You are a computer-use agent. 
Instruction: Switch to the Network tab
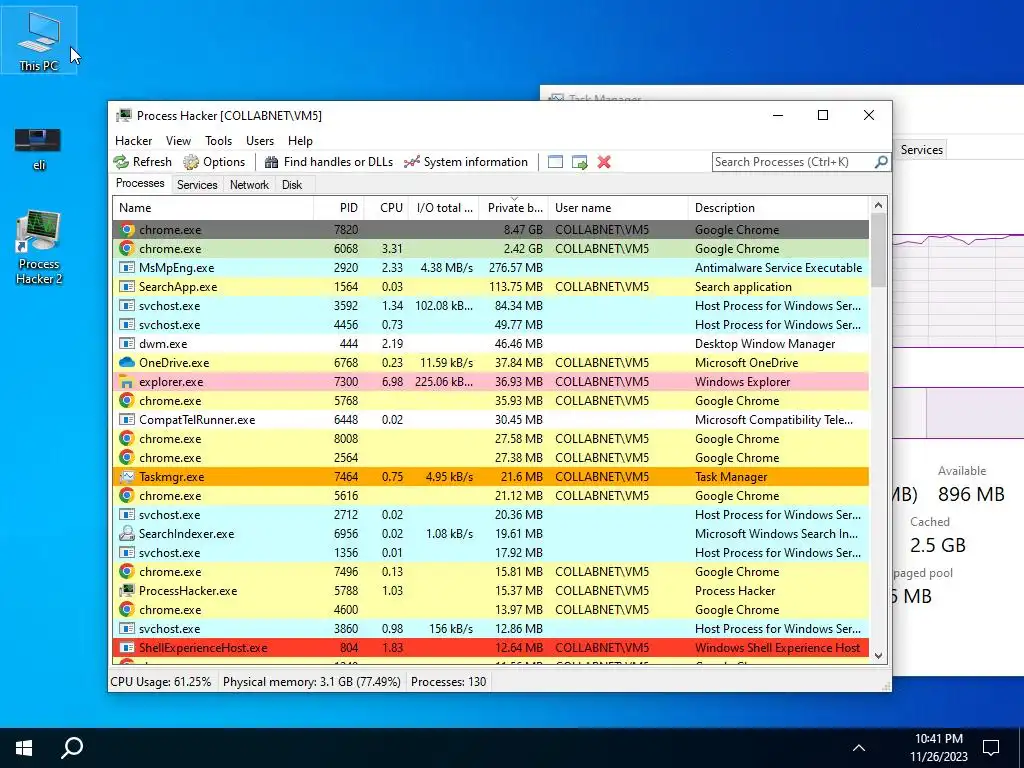point(249,185)
